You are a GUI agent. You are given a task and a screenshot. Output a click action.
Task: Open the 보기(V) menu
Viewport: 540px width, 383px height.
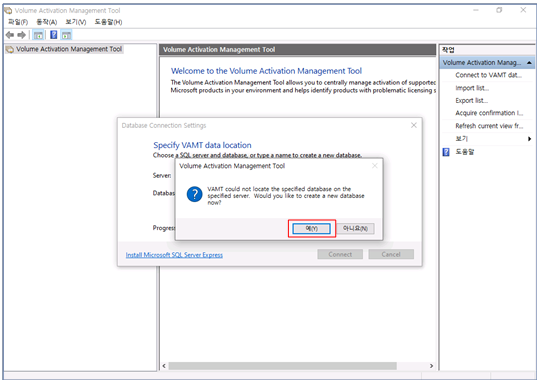76,22
